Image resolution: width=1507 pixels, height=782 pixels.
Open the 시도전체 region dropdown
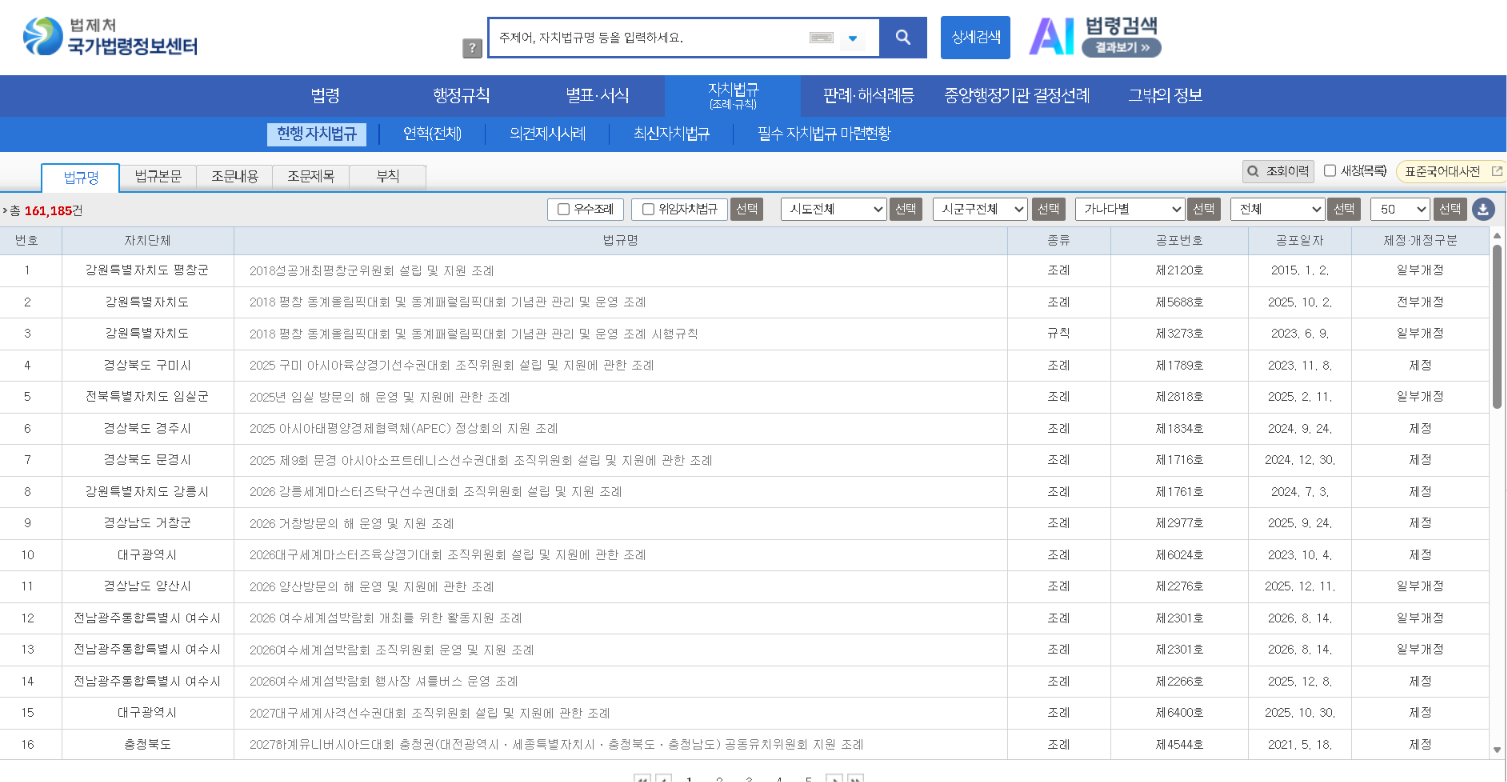833,209
